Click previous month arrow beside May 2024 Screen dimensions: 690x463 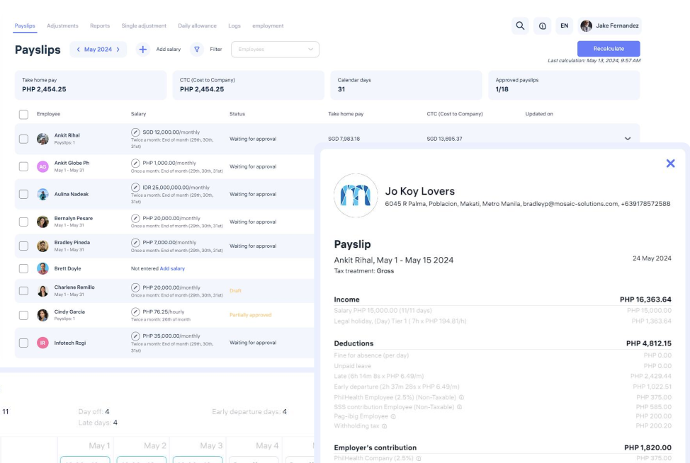click(78, 49)
